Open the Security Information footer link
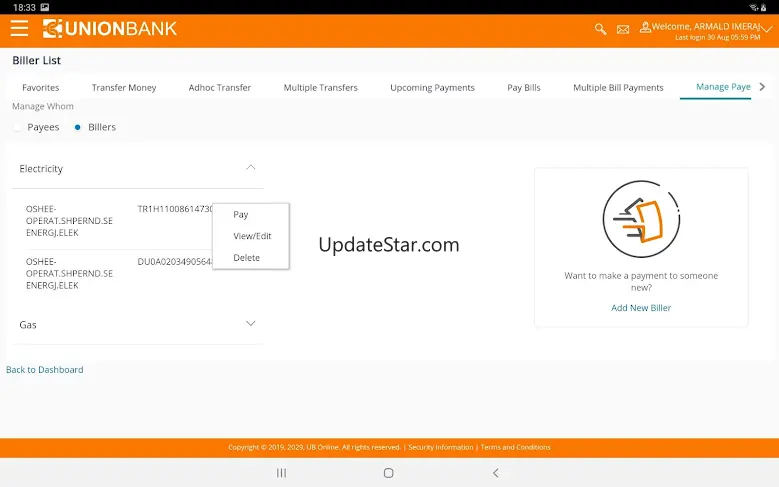 [441, 447]
